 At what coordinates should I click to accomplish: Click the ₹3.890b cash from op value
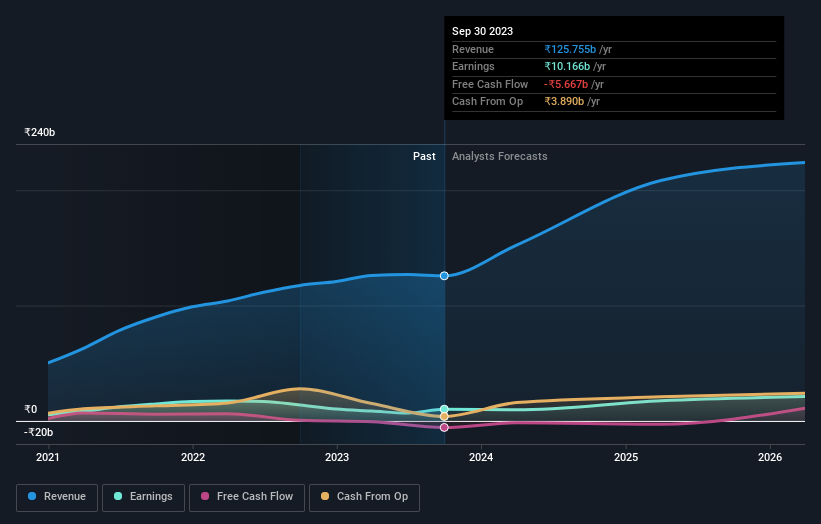pyautogui.click(x=564, y=102)
